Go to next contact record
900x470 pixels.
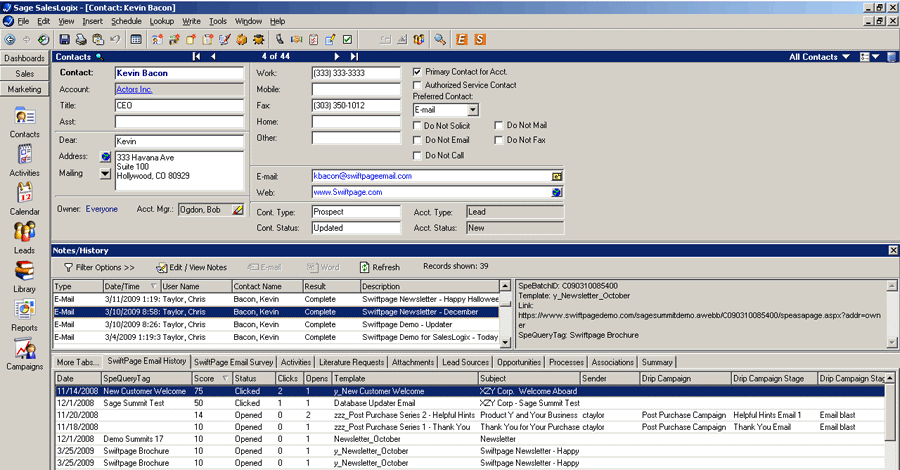tap(337, 56)
